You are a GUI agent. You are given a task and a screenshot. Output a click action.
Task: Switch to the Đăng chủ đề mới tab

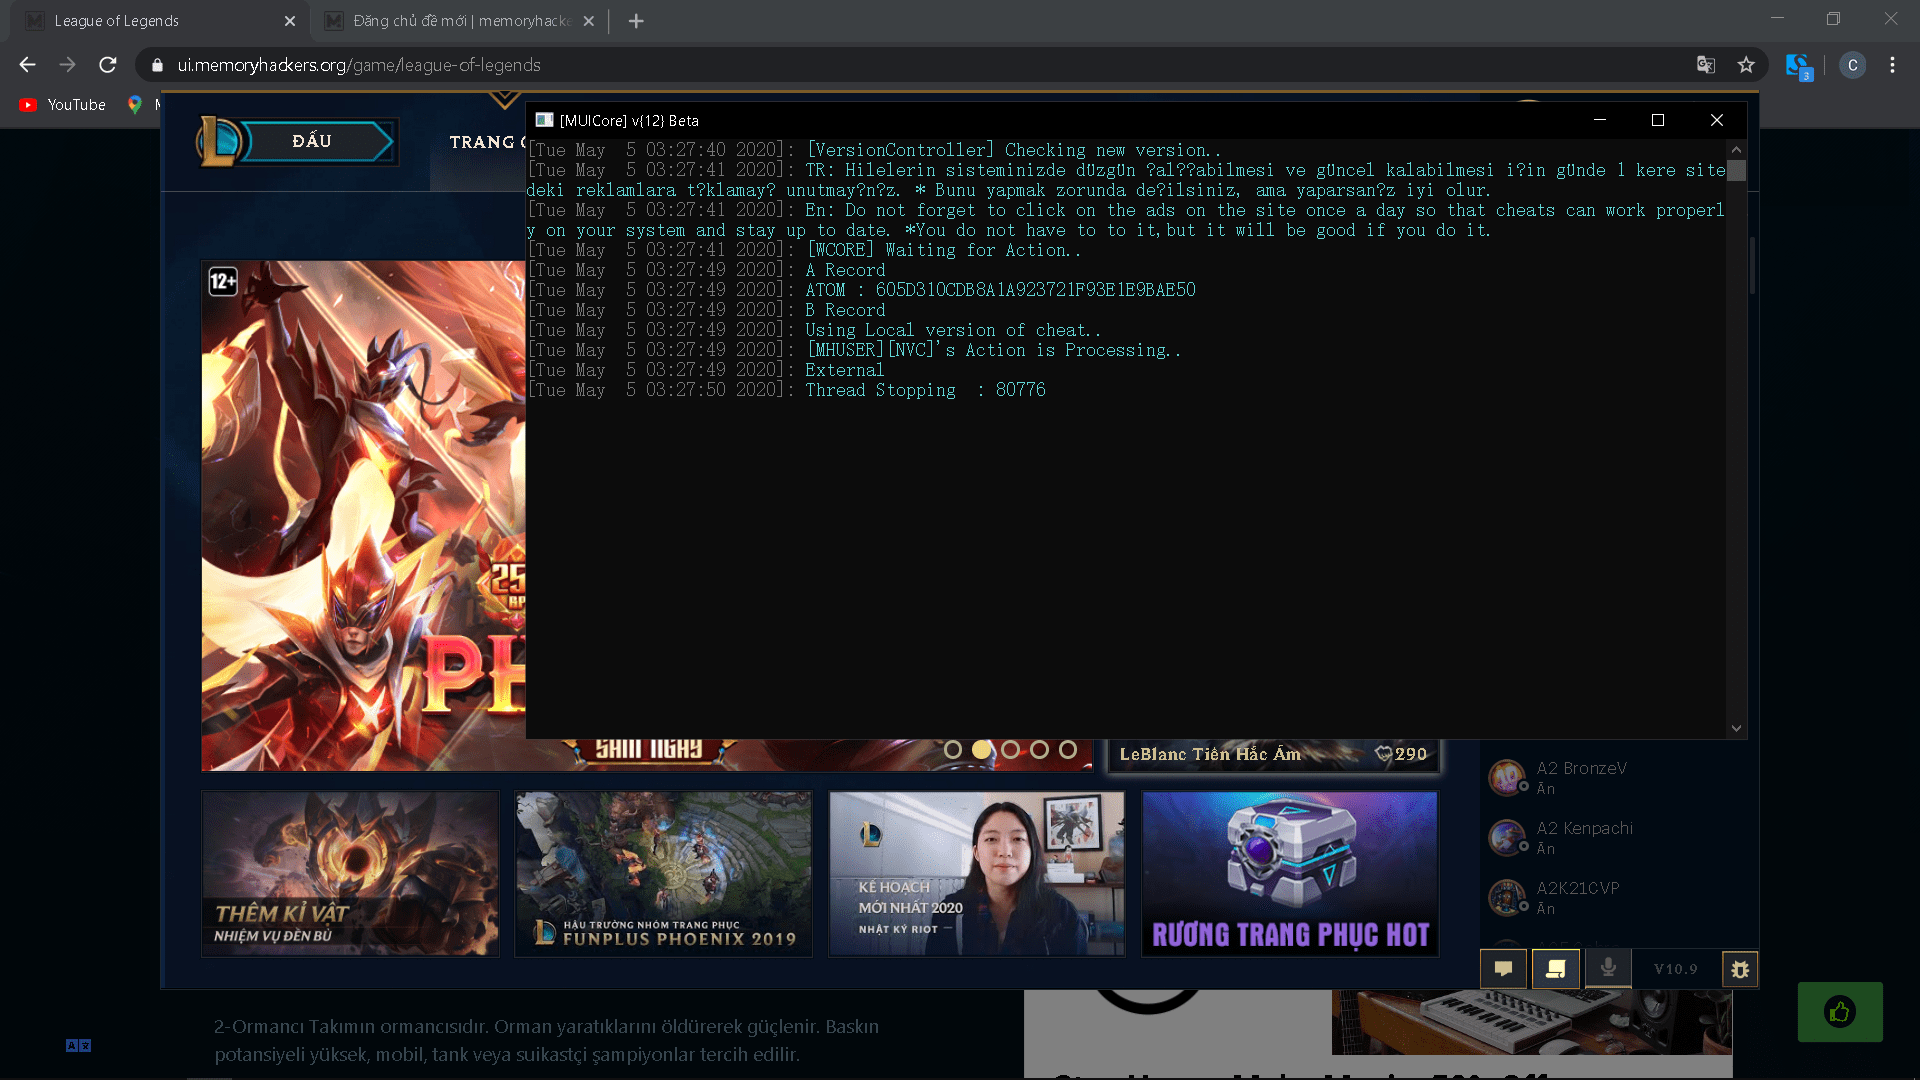pyautogui.click(x=460, y=21)
